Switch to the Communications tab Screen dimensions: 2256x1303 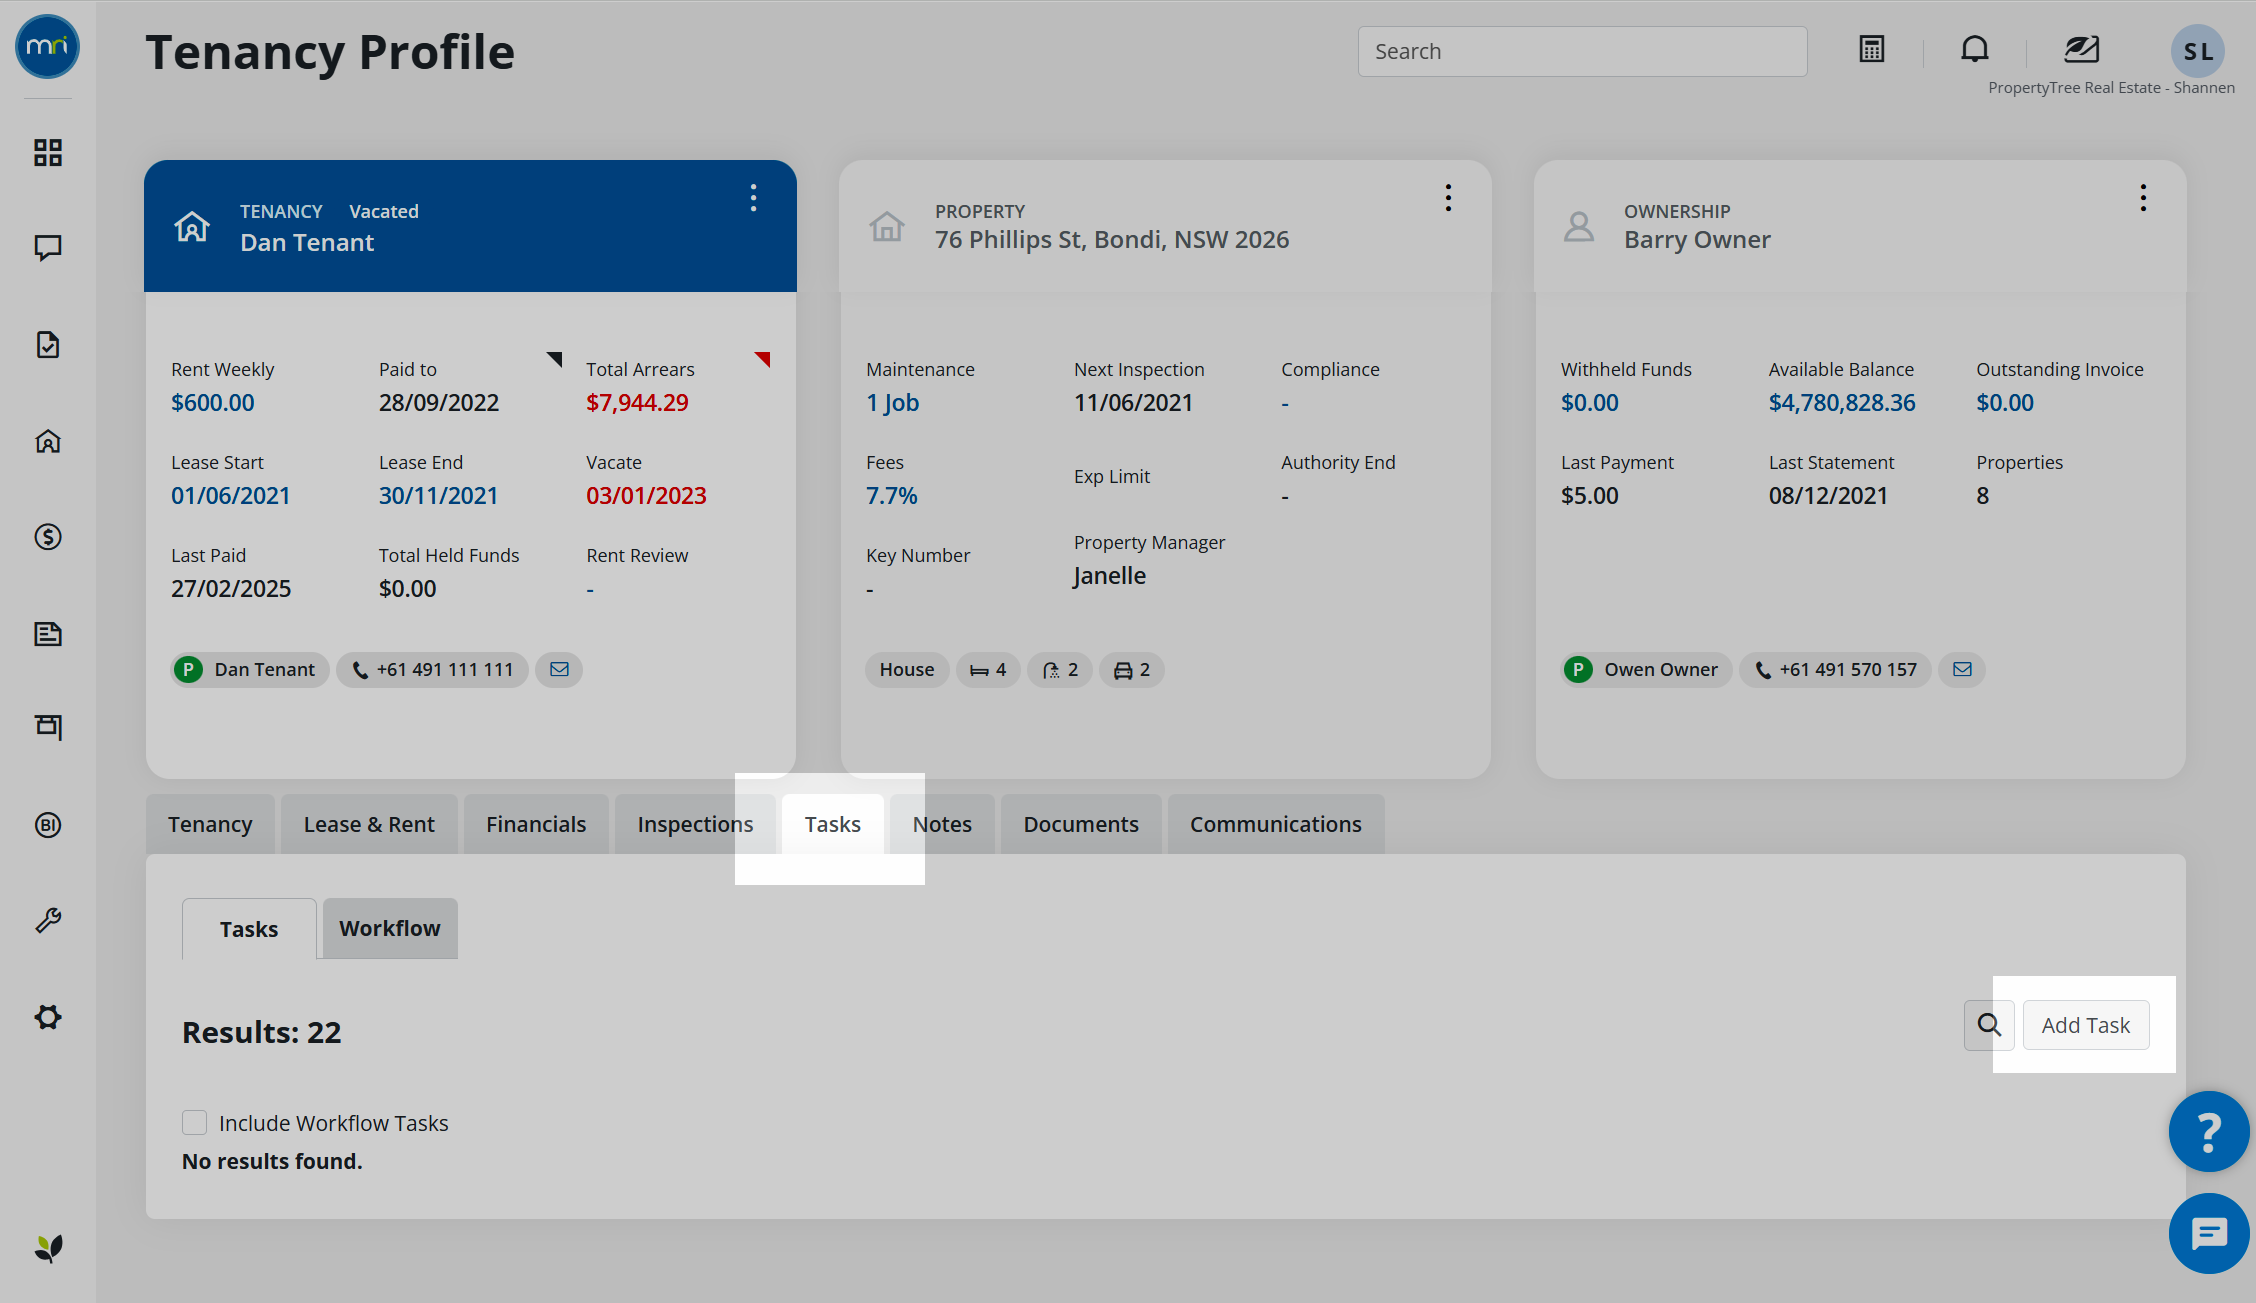click(x=1276, y=824)
